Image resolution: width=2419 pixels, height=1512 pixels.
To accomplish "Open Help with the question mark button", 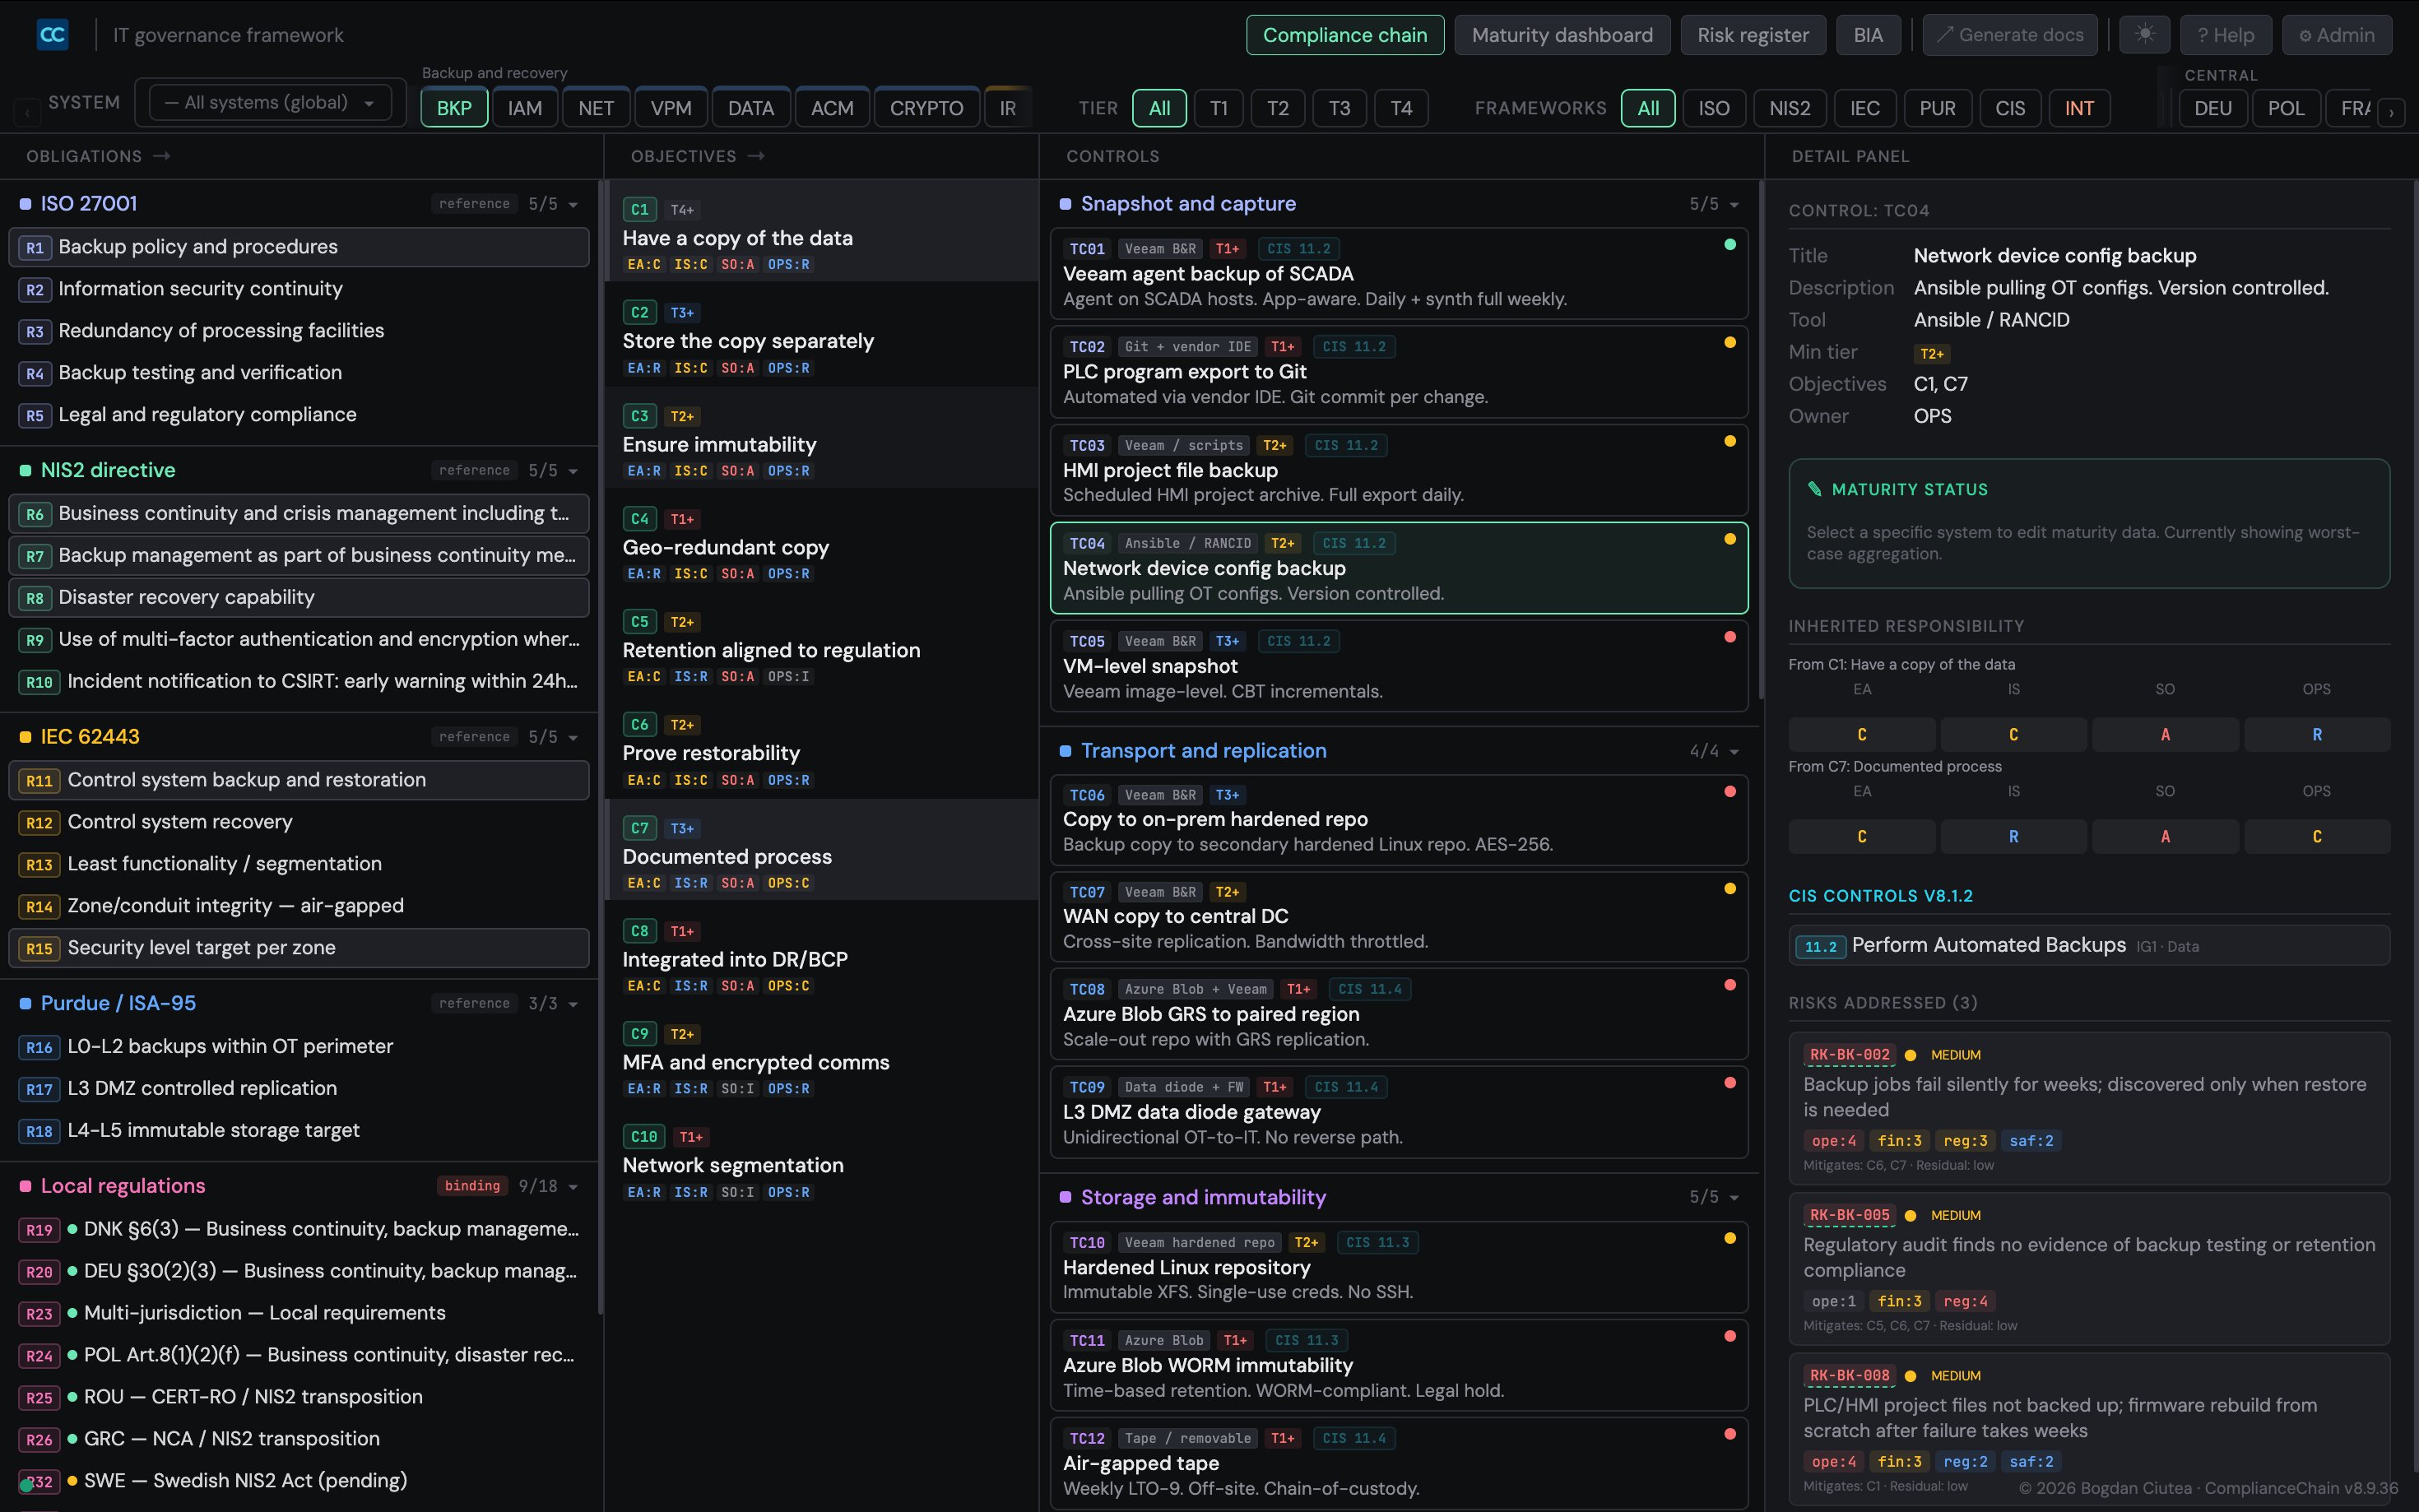I will (2227, 34).
